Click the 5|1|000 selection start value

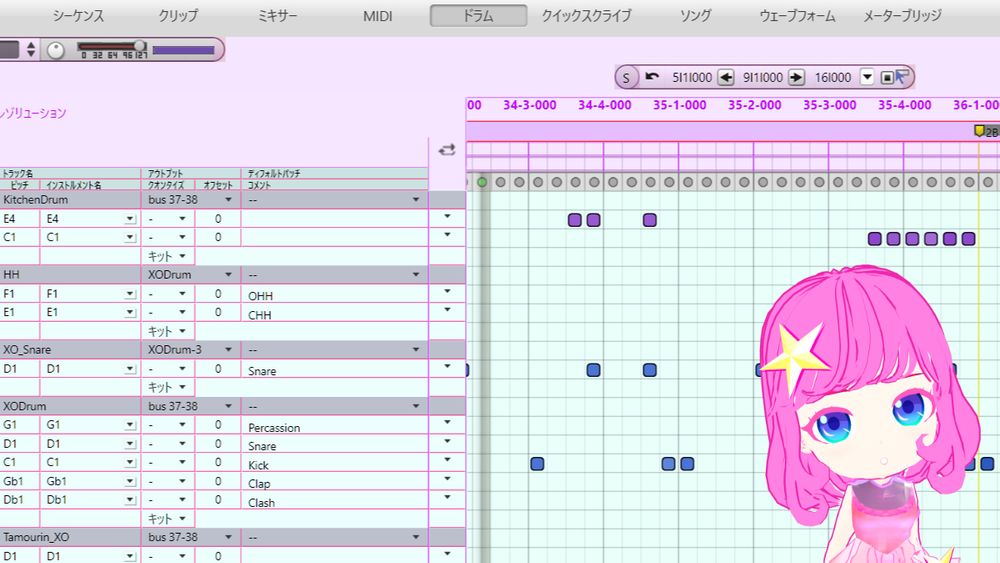692,78
